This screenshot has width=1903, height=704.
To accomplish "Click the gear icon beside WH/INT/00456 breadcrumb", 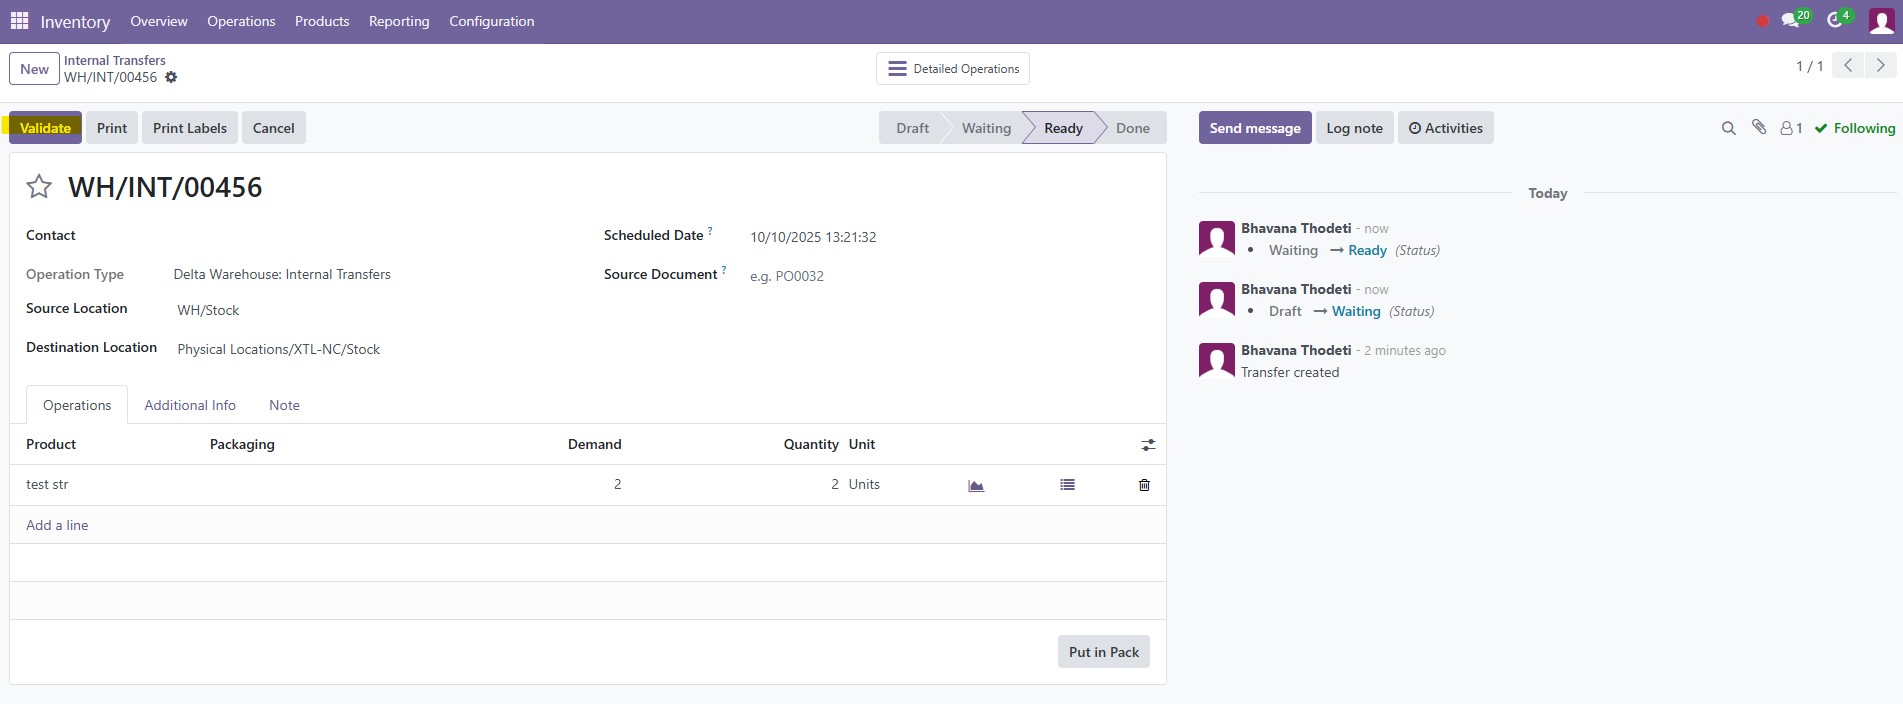I will [171, 77].
